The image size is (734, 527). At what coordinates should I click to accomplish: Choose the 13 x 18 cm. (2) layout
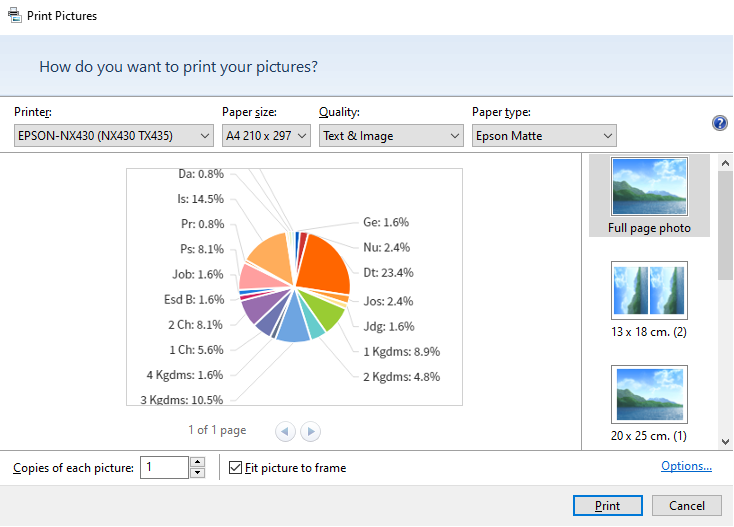click(649, 300)
